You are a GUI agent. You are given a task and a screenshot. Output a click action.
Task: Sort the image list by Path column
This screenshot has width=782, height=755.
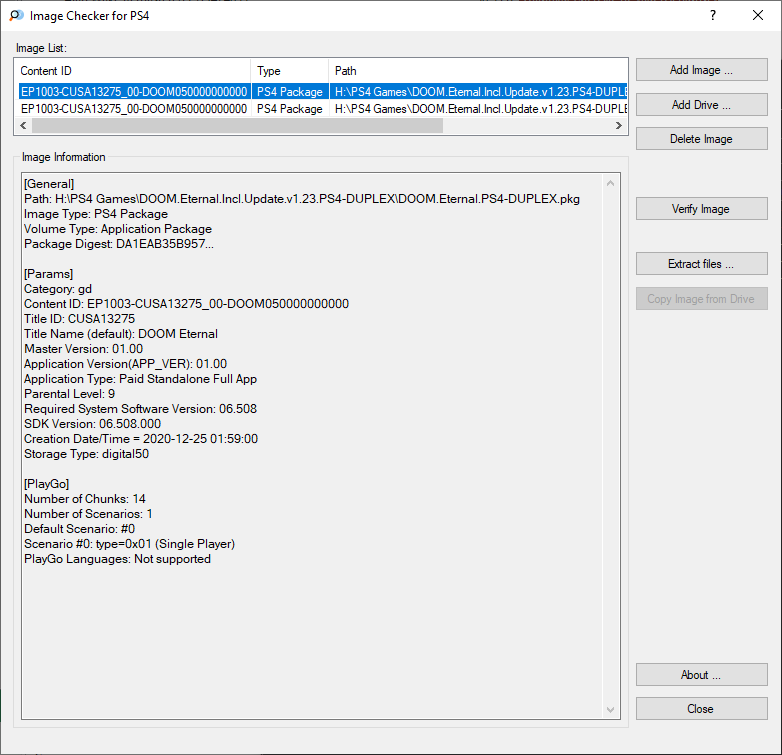click(x=478, y=71)
